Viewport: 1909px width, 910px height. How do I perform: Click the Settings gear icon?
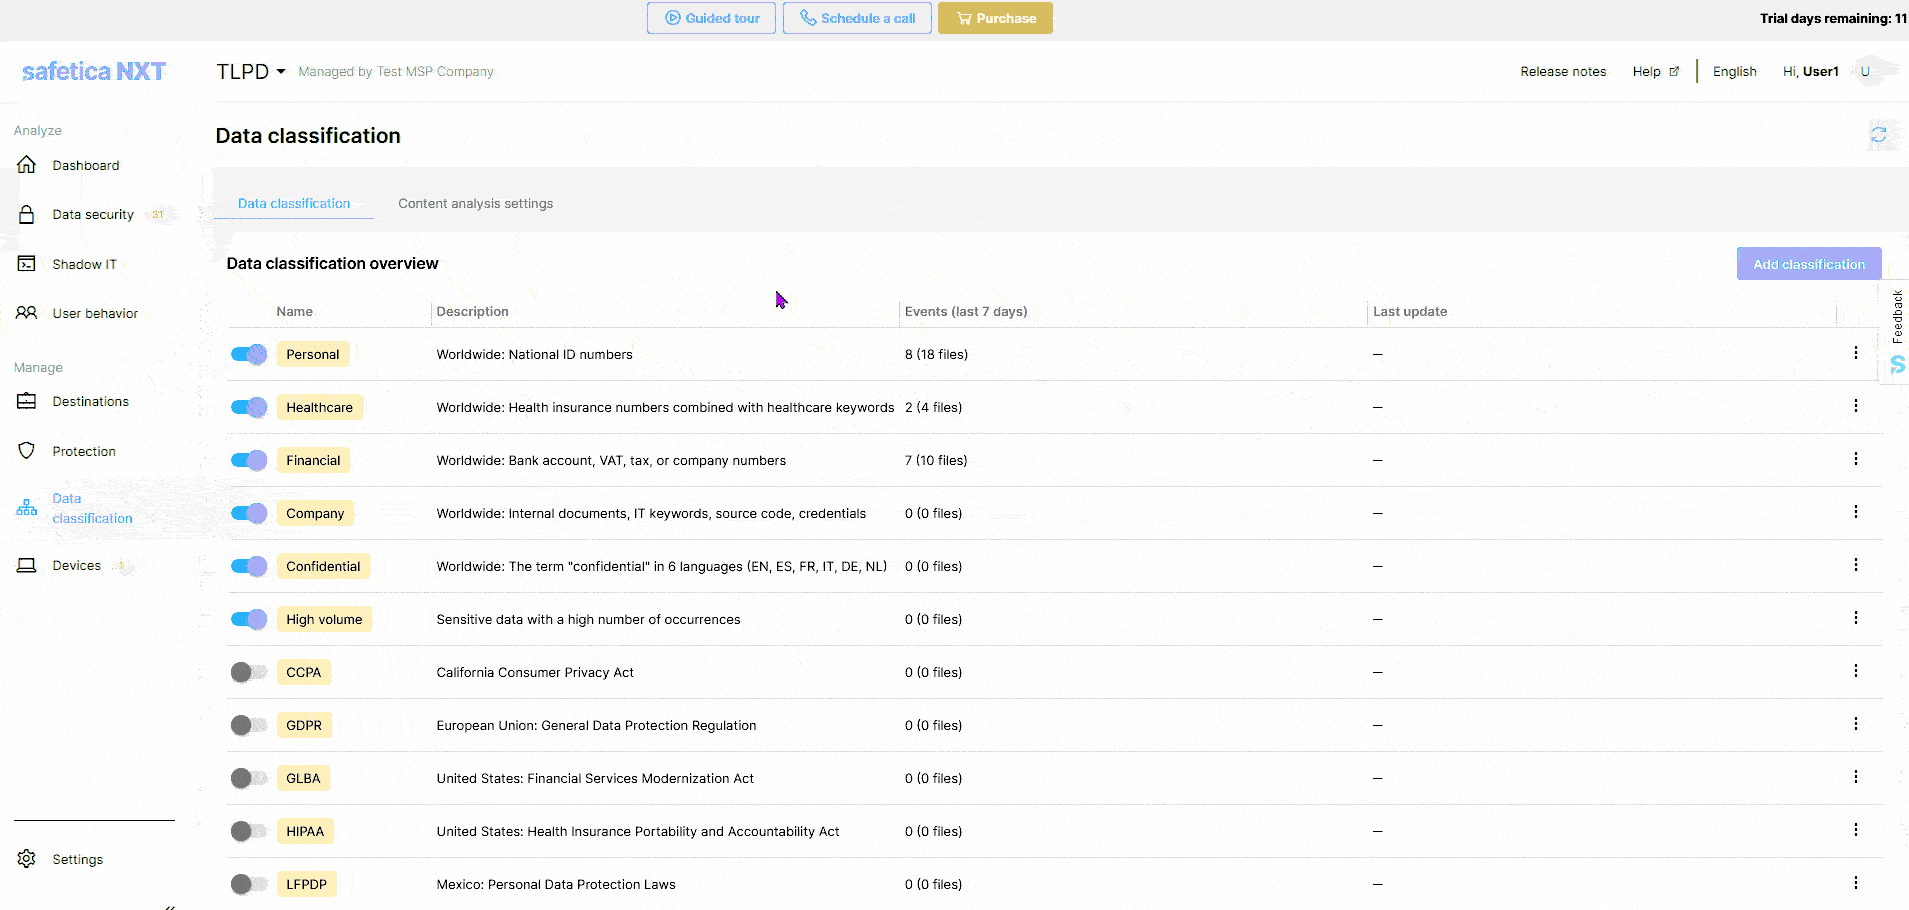[x=27, y=859]
